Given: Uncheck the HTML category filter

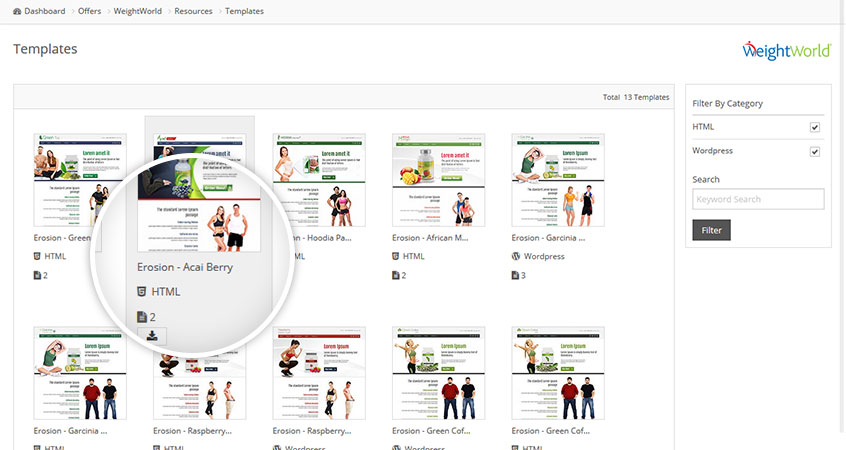Looking at the screenshot, I should pyautogui.click(x=815, y=127).
